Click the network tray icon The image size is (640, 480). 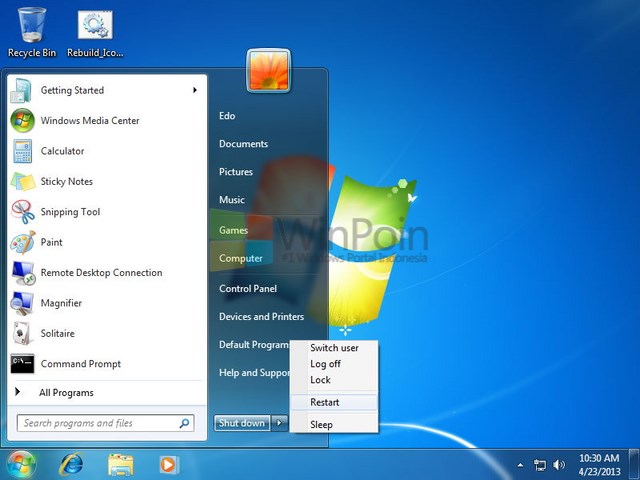(540, 464)
